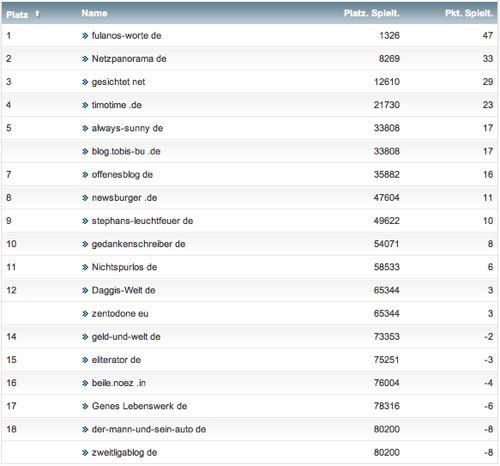
Task: Open the always-sunny de link
Action: 127,128
